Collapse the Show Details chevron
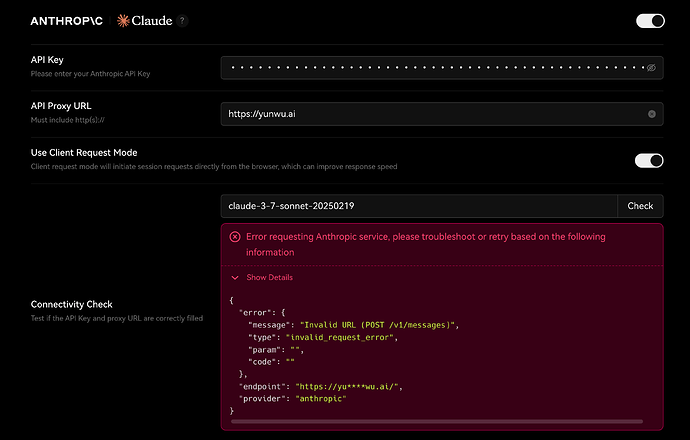 [235, 277]
